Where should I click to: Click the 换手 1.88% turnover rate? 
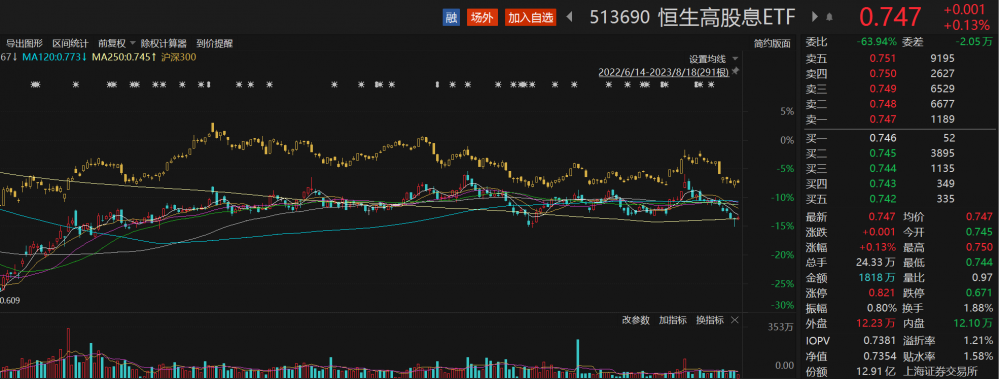977,309
